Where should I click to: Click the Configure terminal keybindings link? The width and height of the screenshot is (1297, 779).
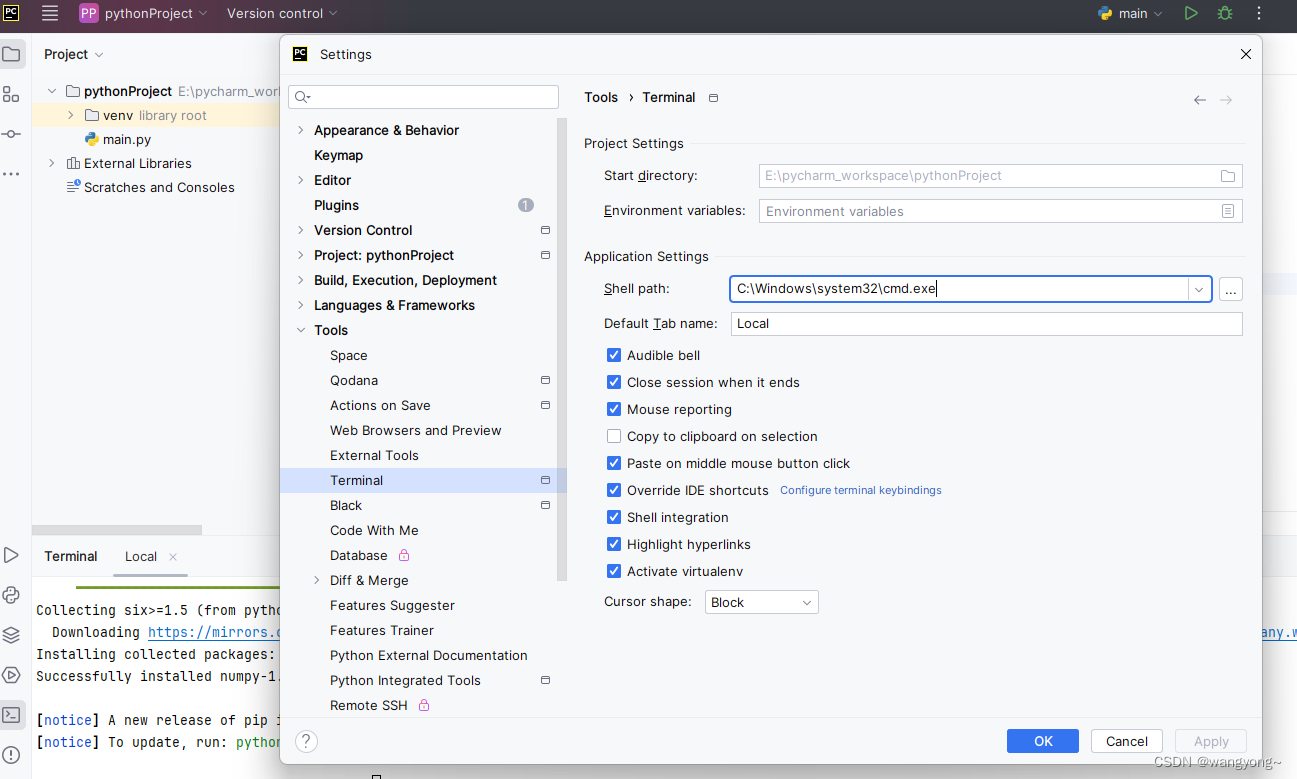click(x=860, y=490)
